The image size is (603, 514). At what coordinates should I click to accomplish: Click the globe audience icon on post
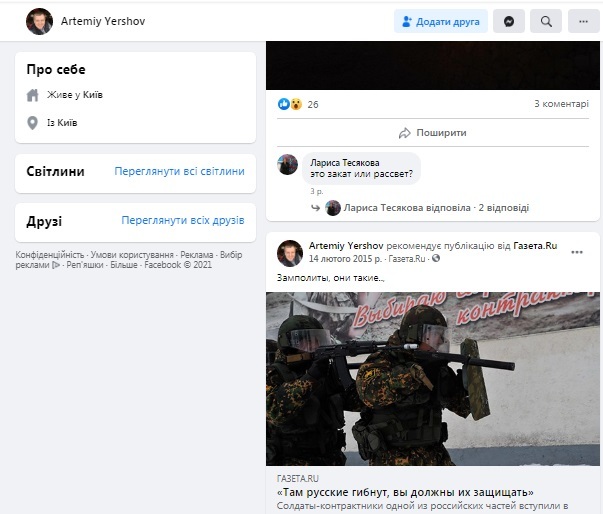(x=436, y=258)
